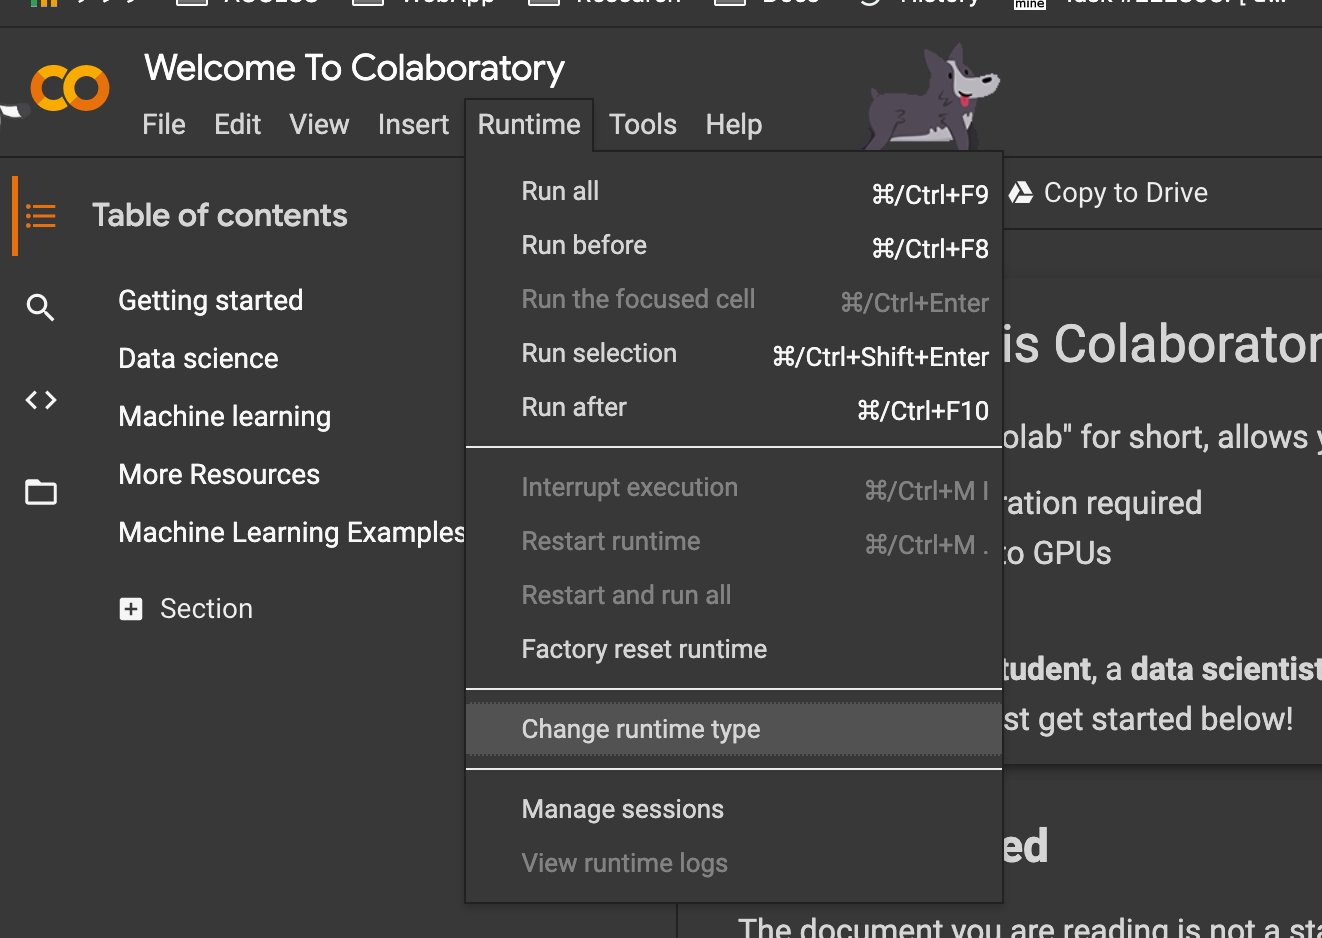1322x938 pixels.
Task: Open the File menu
Action: point(164,125)
